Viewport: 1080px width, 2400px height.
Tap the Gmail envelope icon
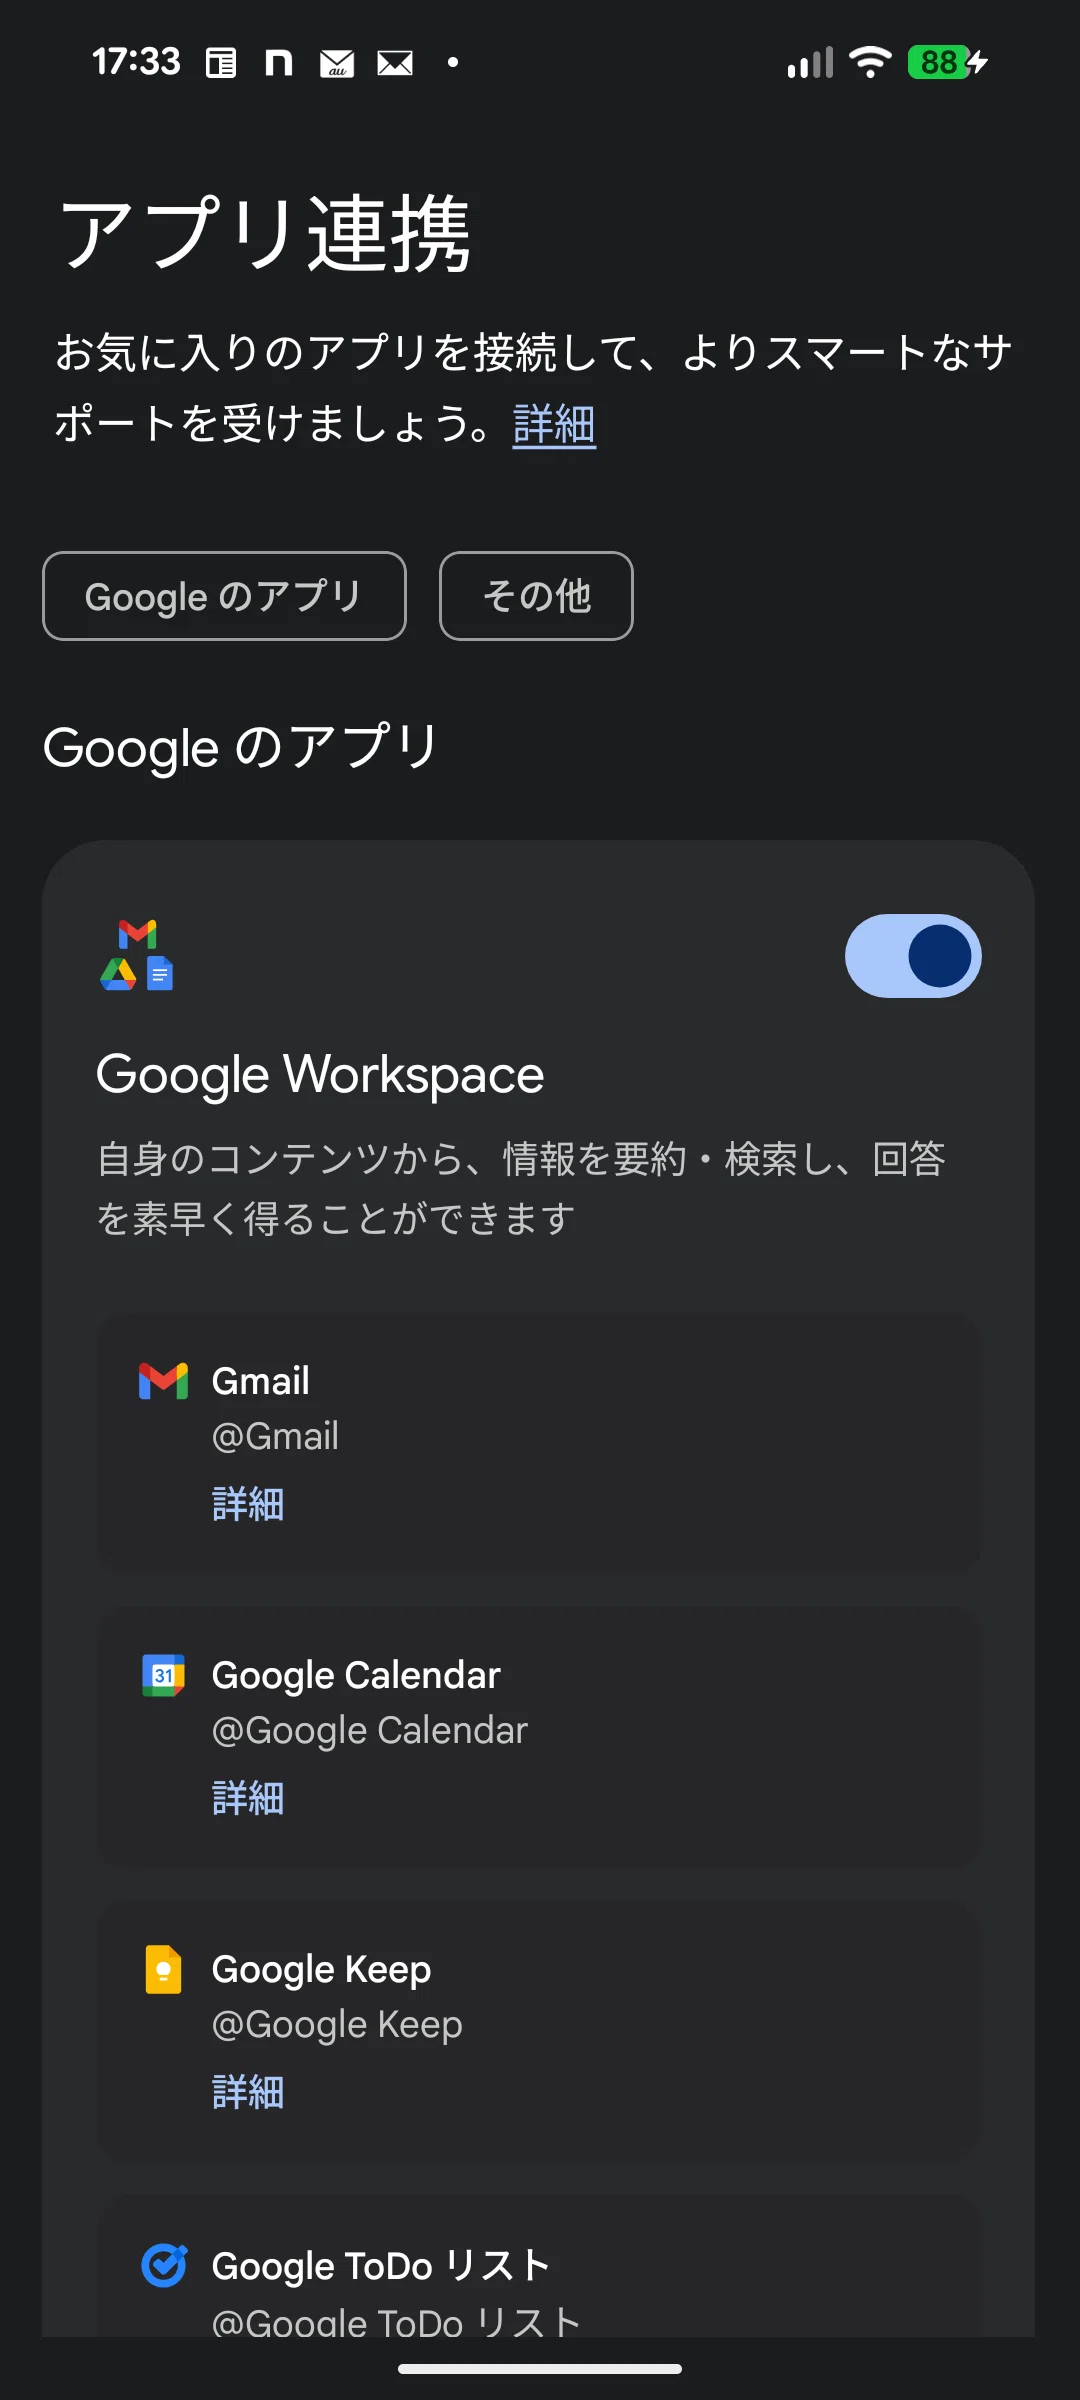coord(164,1381)
